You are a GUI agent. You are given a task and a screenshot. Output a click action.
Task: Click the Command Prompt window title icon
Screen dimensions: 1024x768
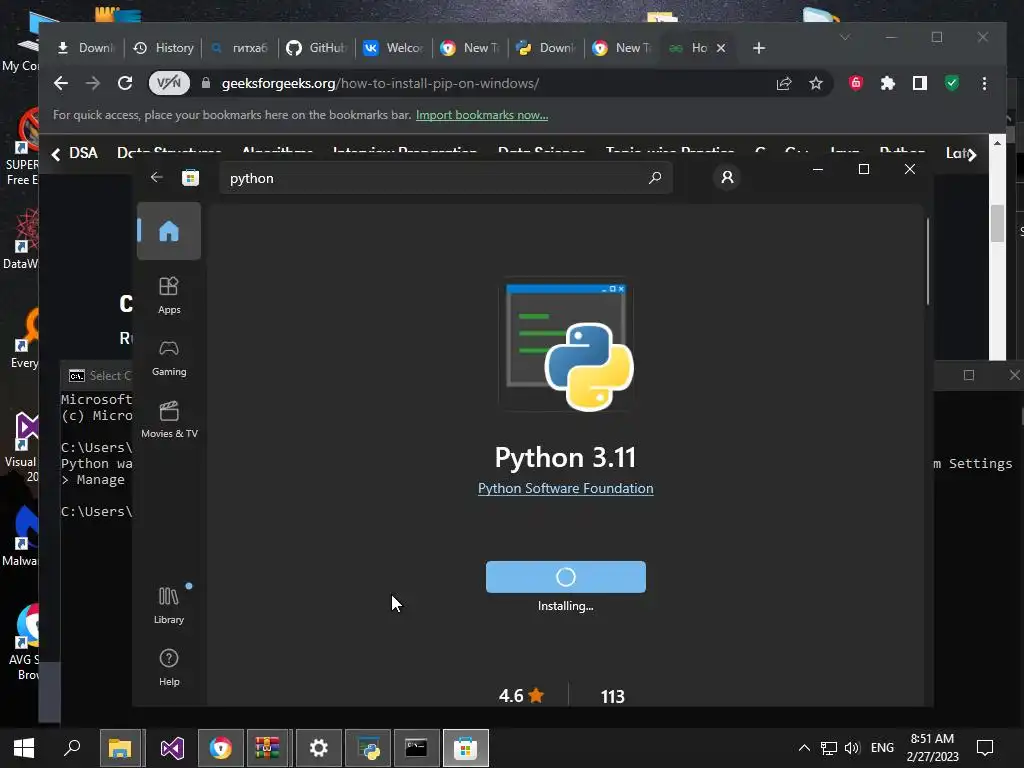tap(76, 376)
